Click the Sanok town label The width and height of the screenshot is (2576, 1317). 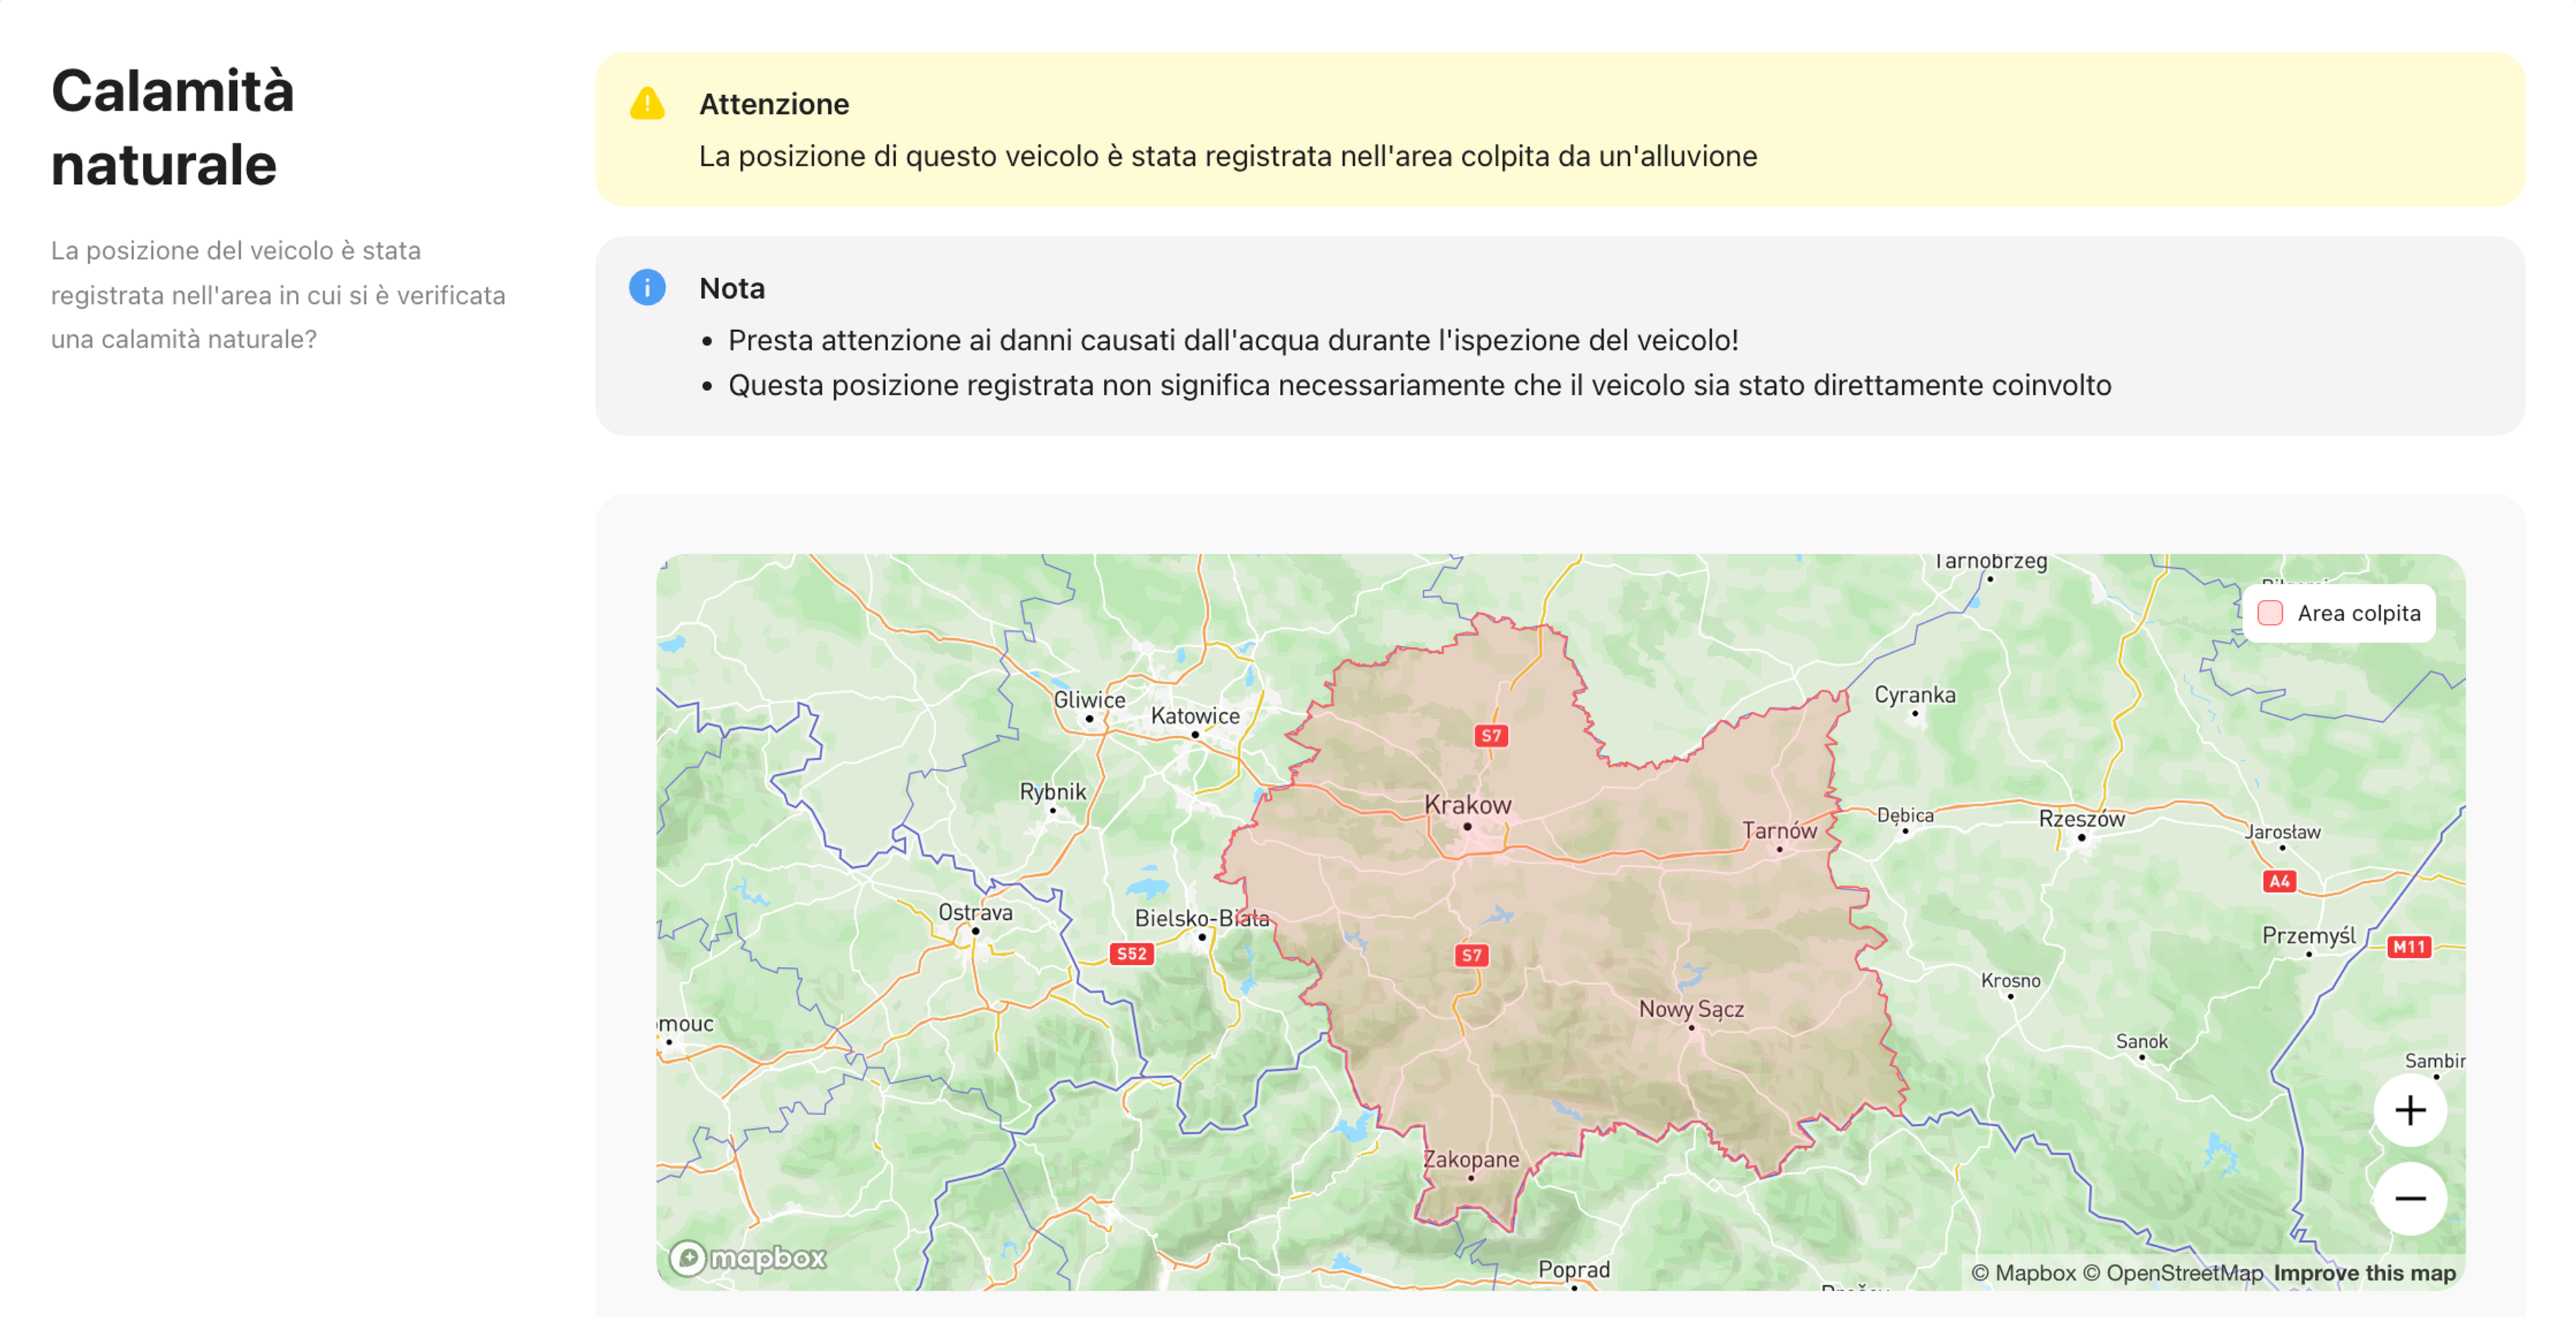click(x=2141, y=1042)
